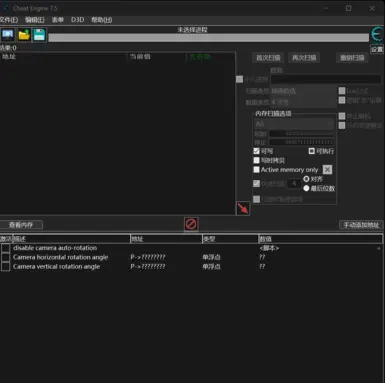
Task: Enable the Active memory only checkbox
Action: [x=256, y=170]
